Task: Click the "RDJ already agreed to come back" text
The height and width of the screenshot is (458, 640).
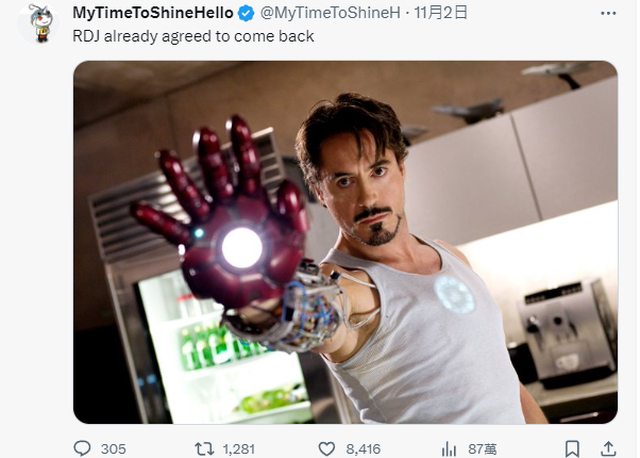Action: tap(194, 36)
